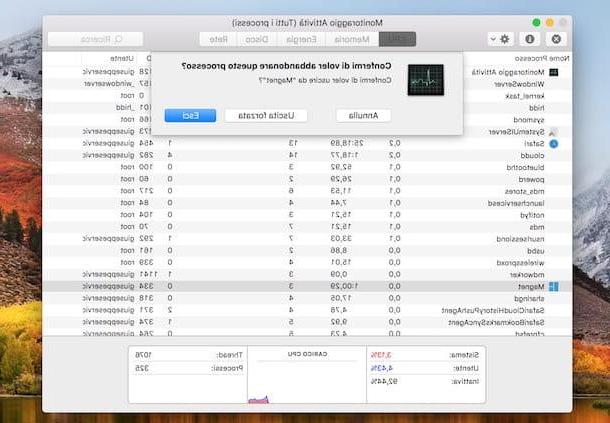This screenshot has width=610, height=423.
Task: Click the SystemUIServer process icon
Action: coord(554,132)
